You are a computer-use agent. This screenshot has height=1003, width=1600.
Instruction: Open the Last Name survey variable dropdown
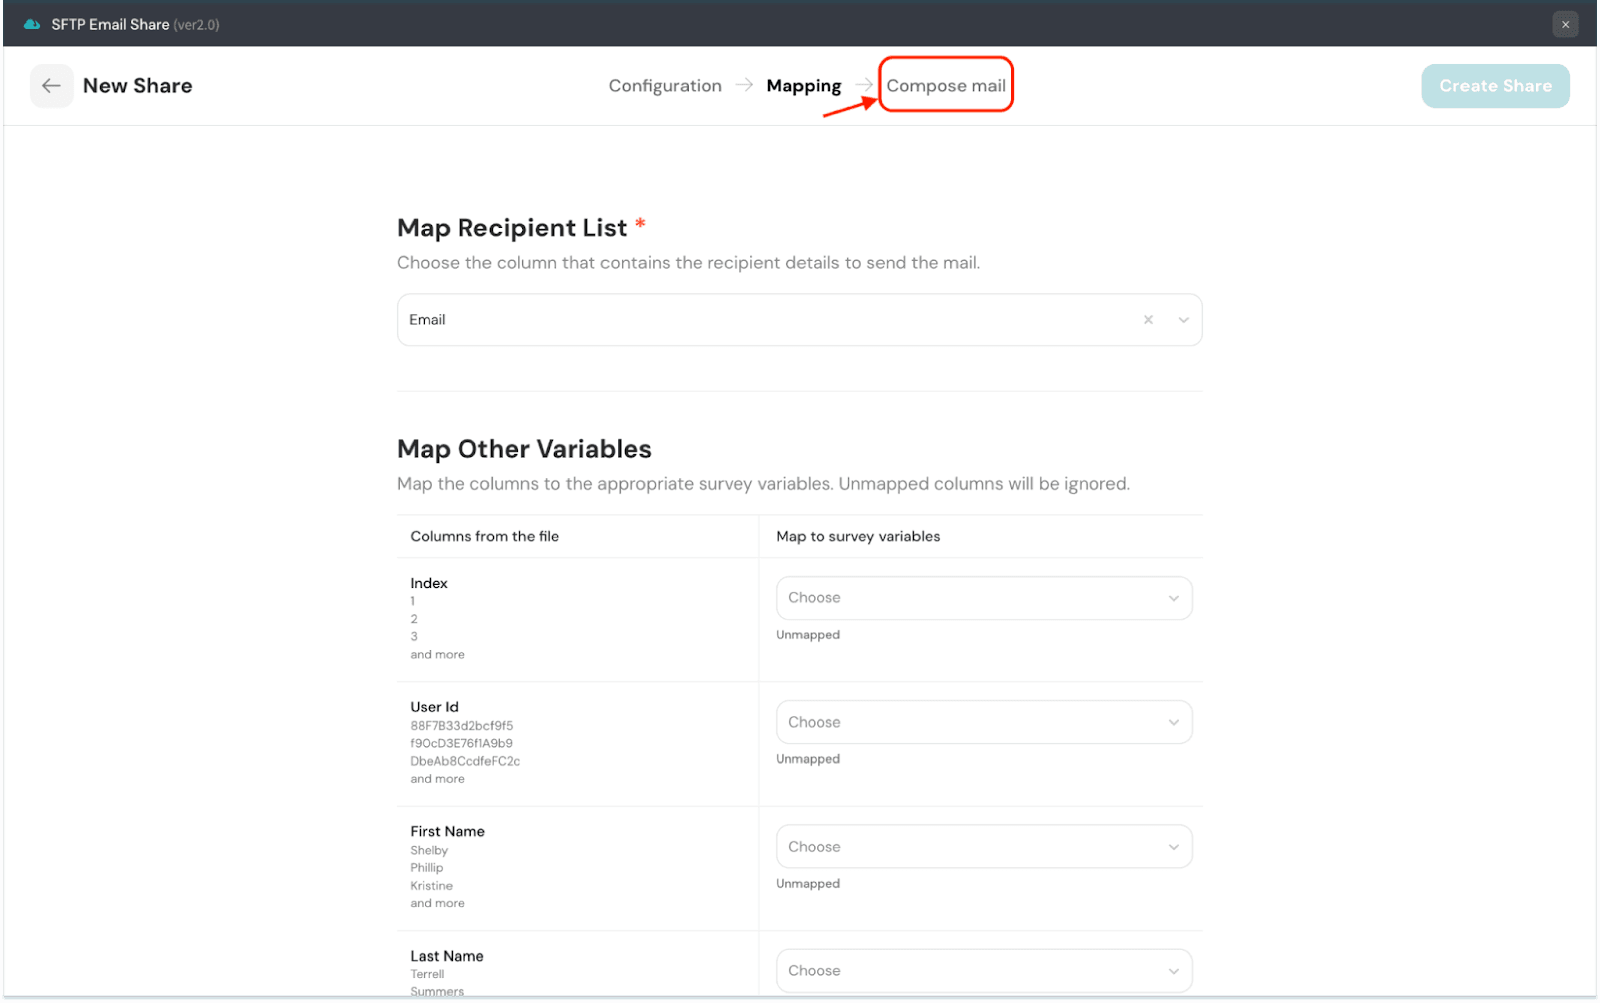[970, 971]
